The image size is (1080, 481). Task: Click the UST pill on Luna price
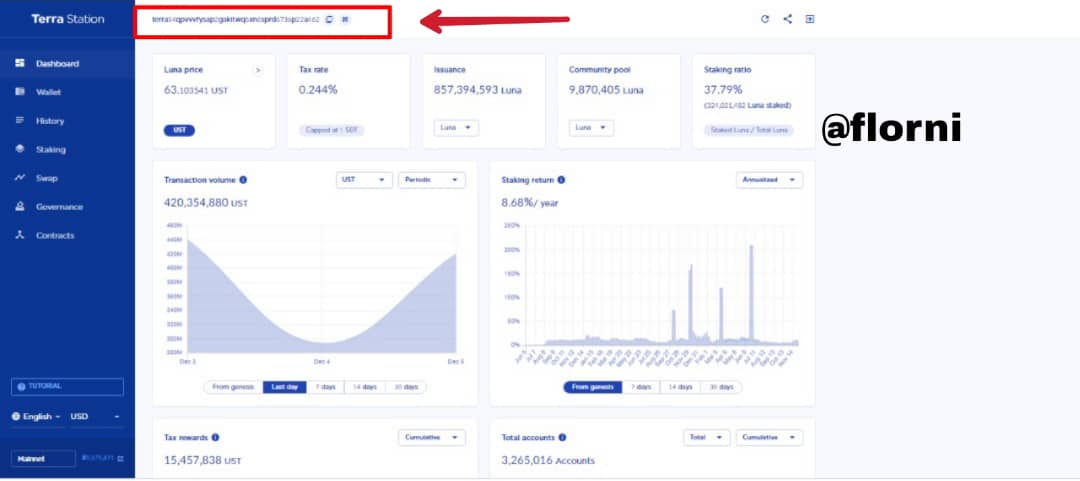[179, 130]
